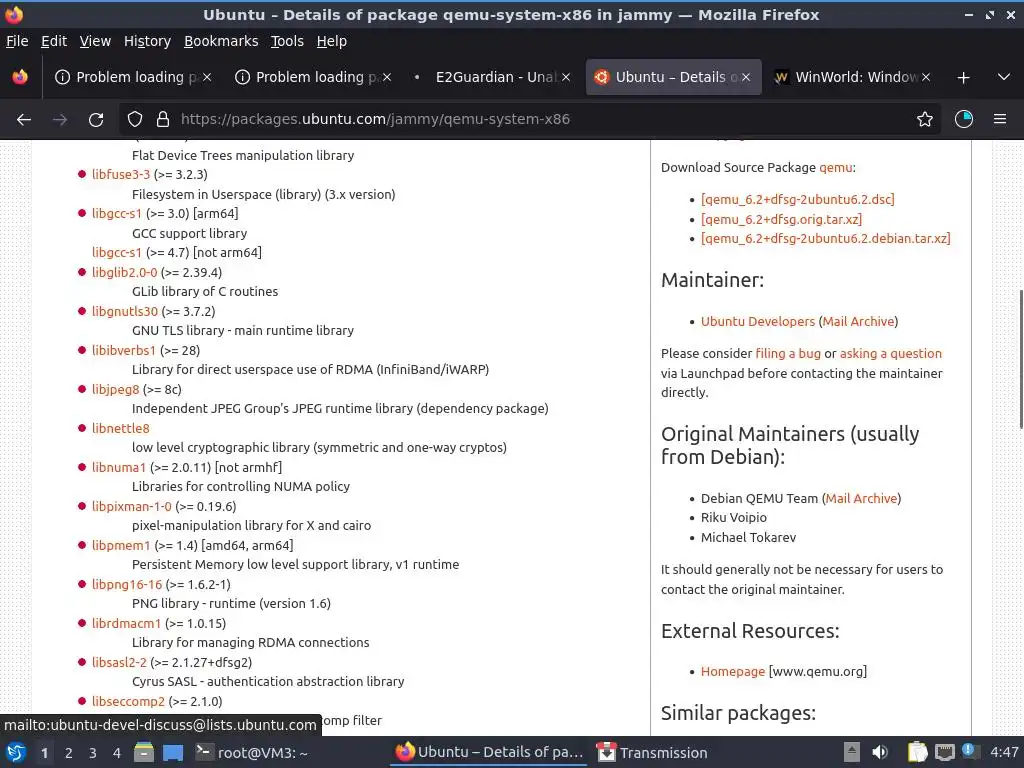Bookmark this page with the star
Screen dimensions: 1024x768
tap(925, 119)
